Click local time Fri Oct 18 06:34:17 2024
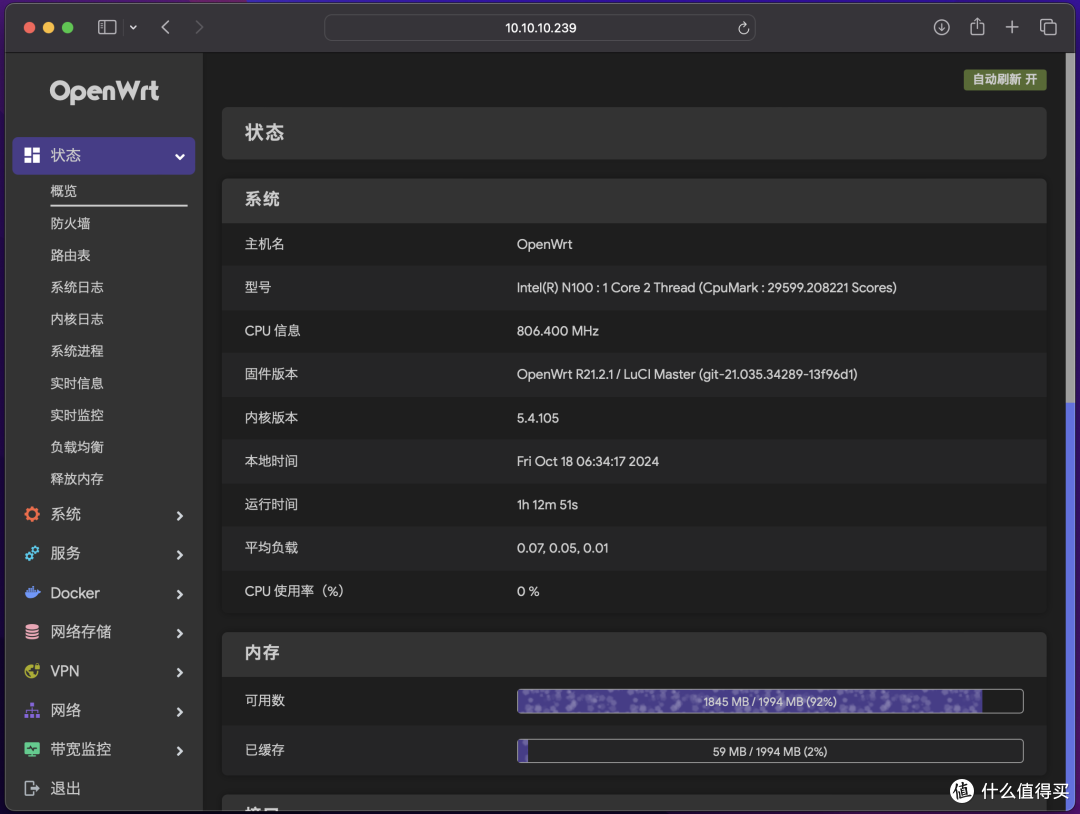1080x814 pixels. coord(588,461)
